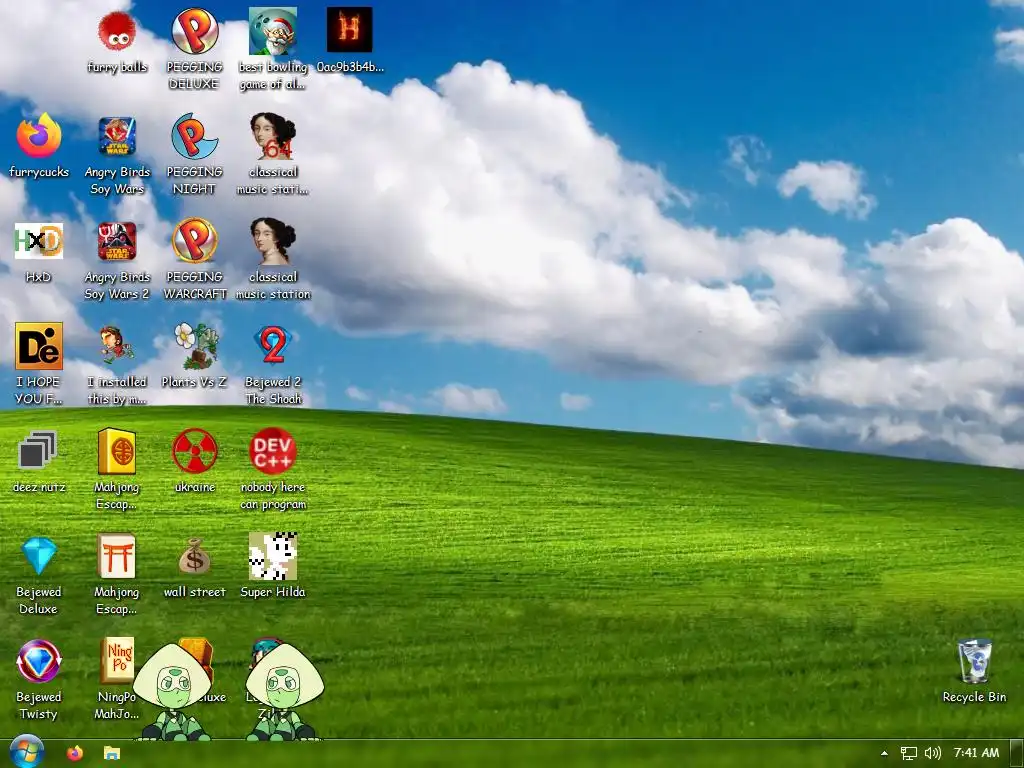Open the Windows Start menu orb
This screenshot has width=1024, height=768.
[26, 752]
